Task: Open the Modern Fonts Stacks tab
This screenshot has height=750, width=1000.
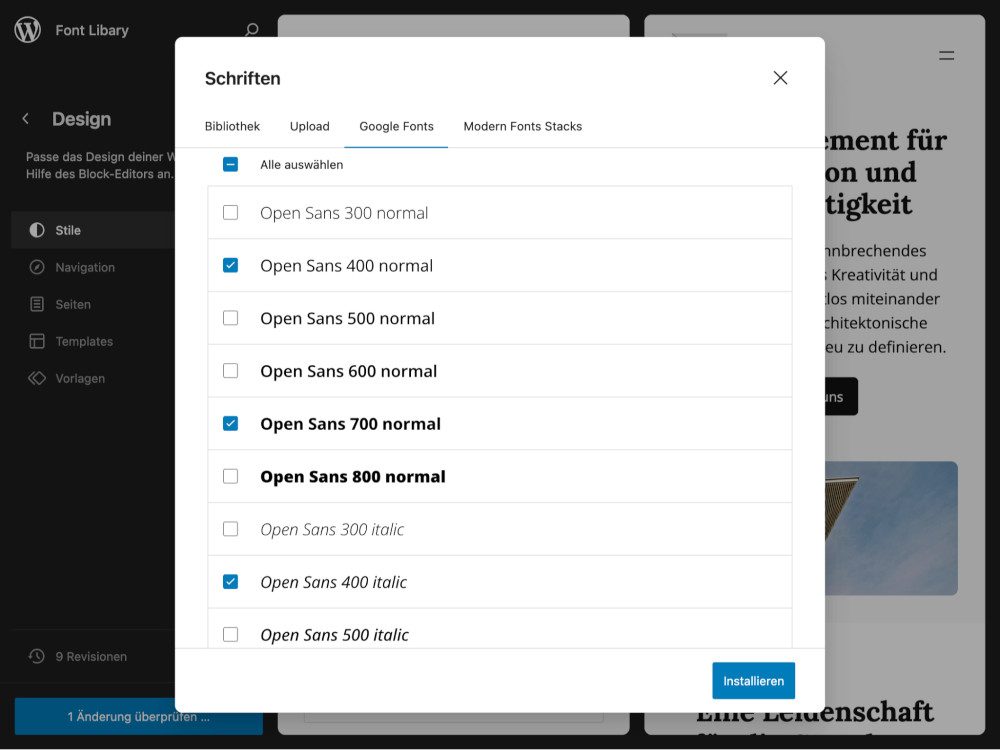Action: tap(522, 126)
